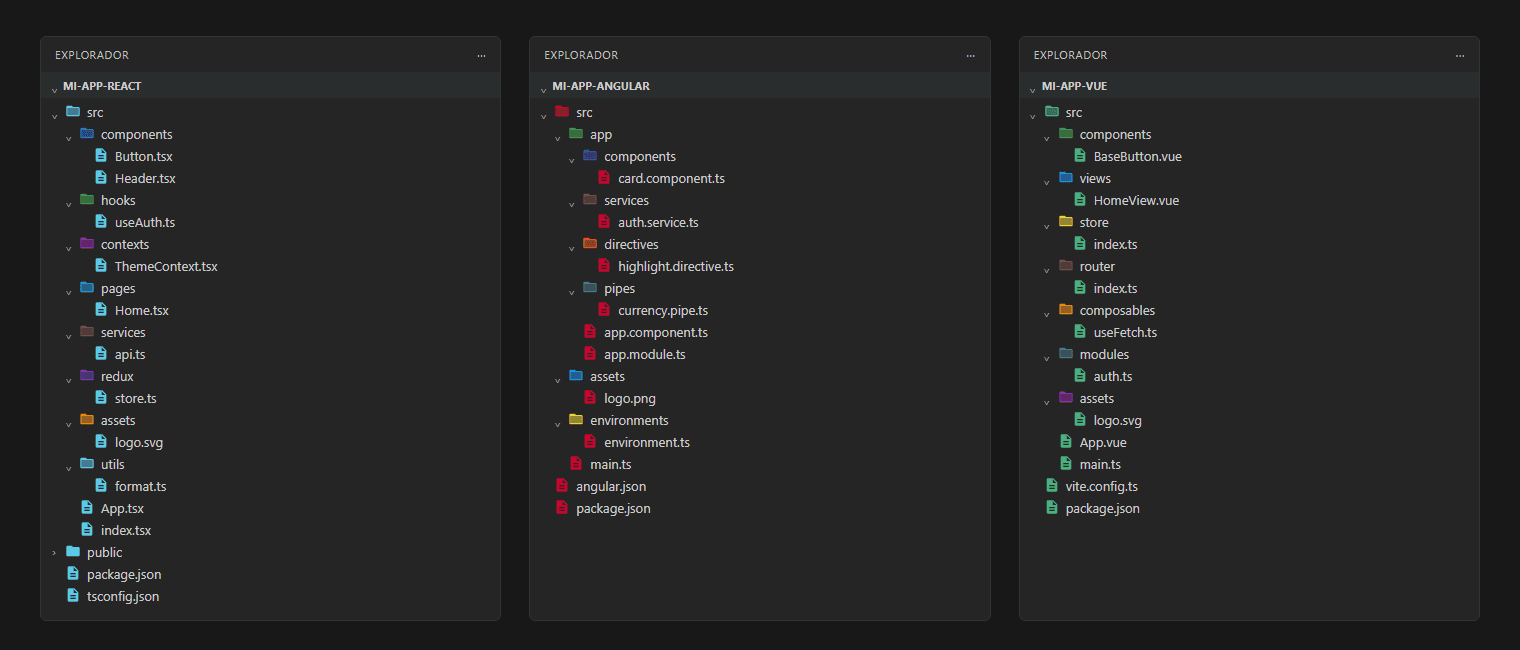Click the pipes folder icon

click(590, 288)
